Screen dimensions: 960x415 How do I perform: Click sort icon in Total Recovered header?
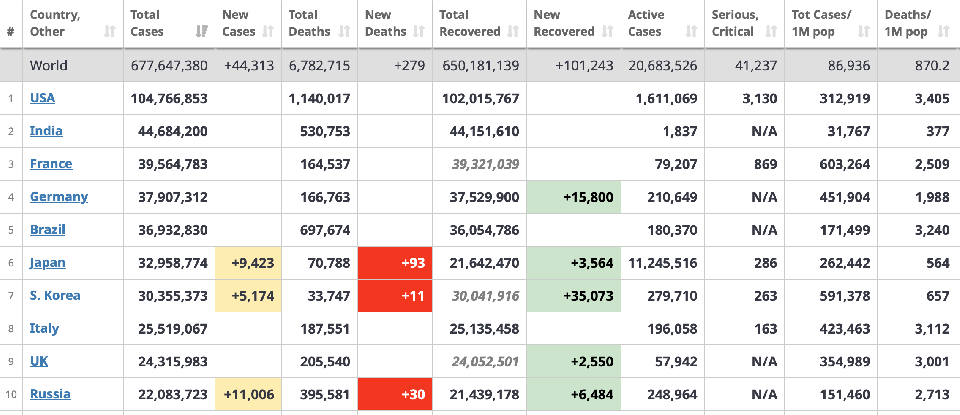pos(512,32)
